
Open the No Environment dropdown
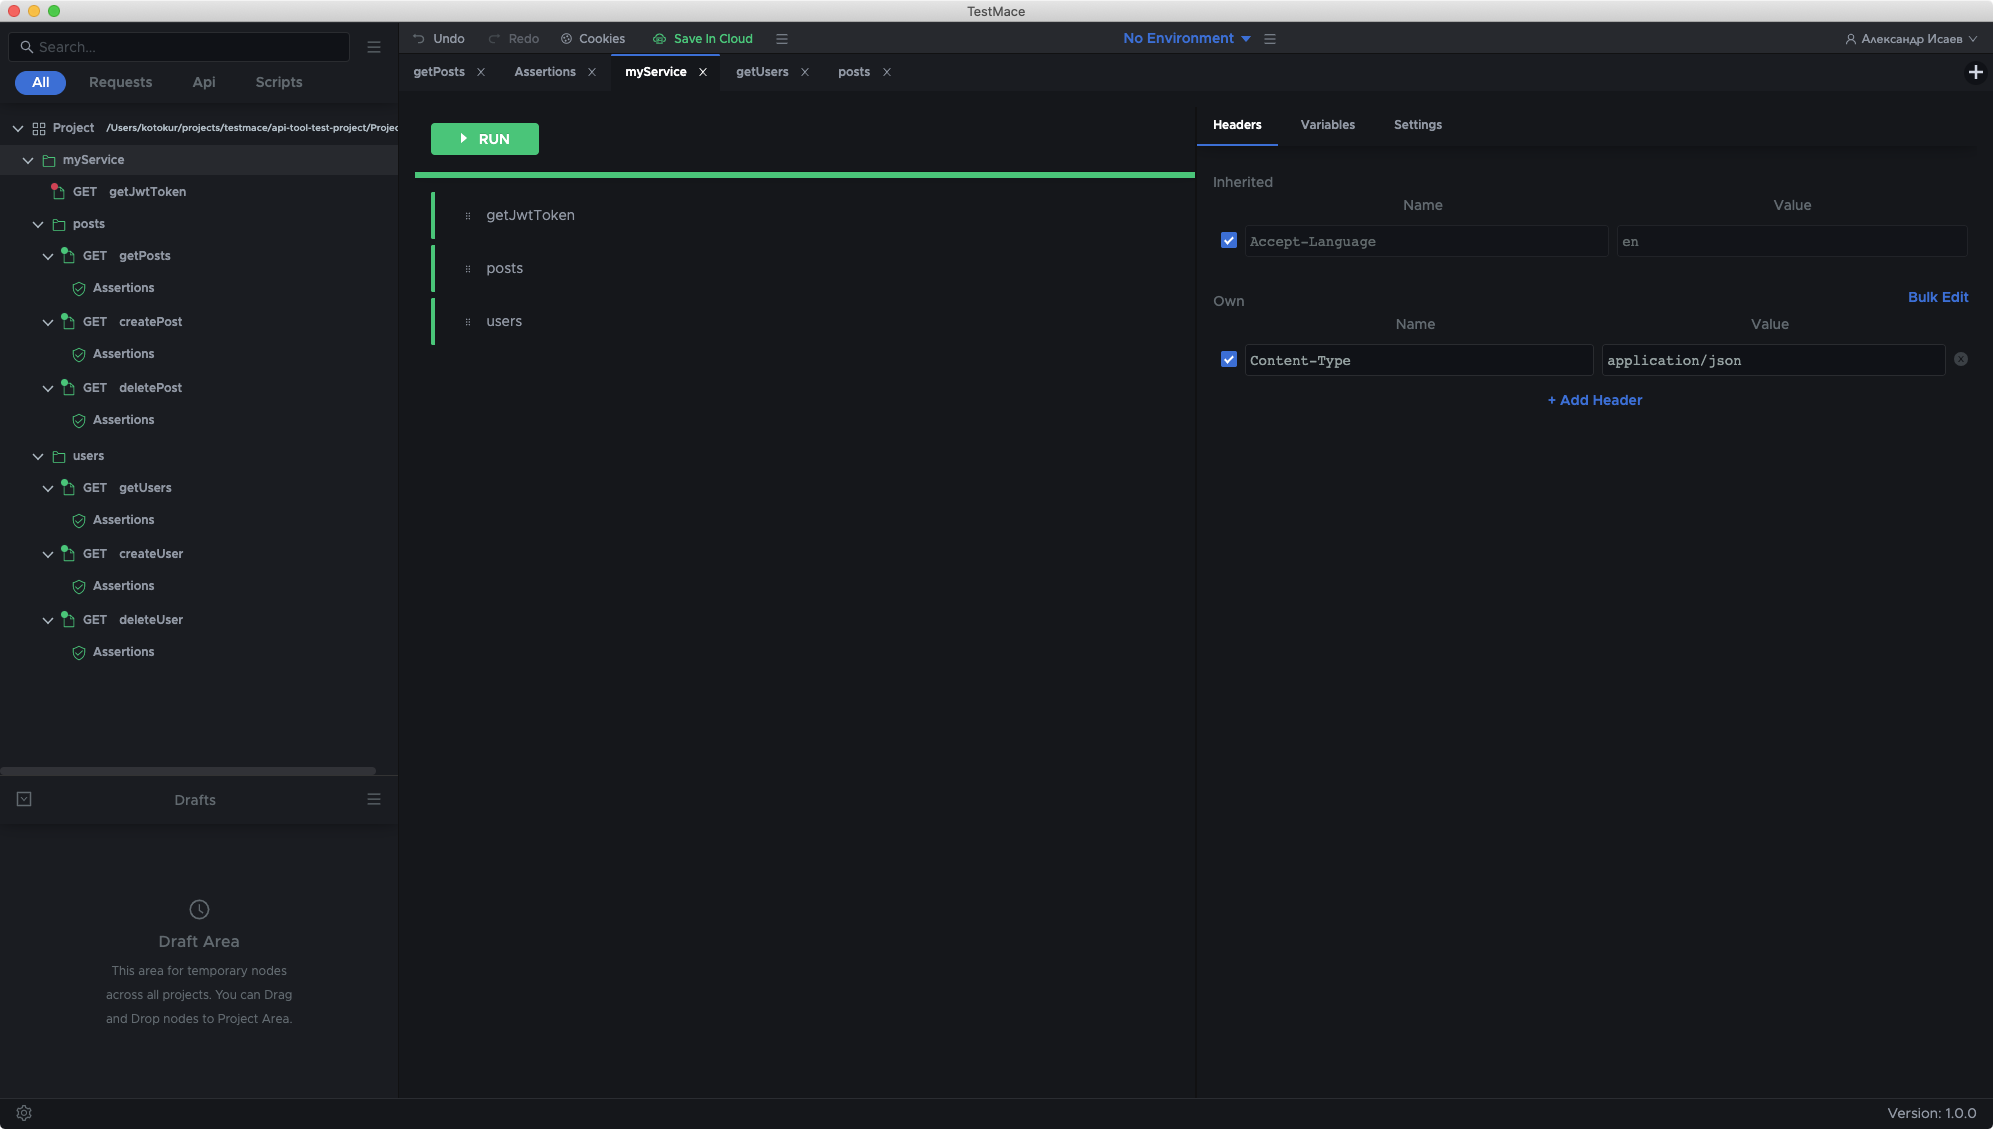point(1186,39)
